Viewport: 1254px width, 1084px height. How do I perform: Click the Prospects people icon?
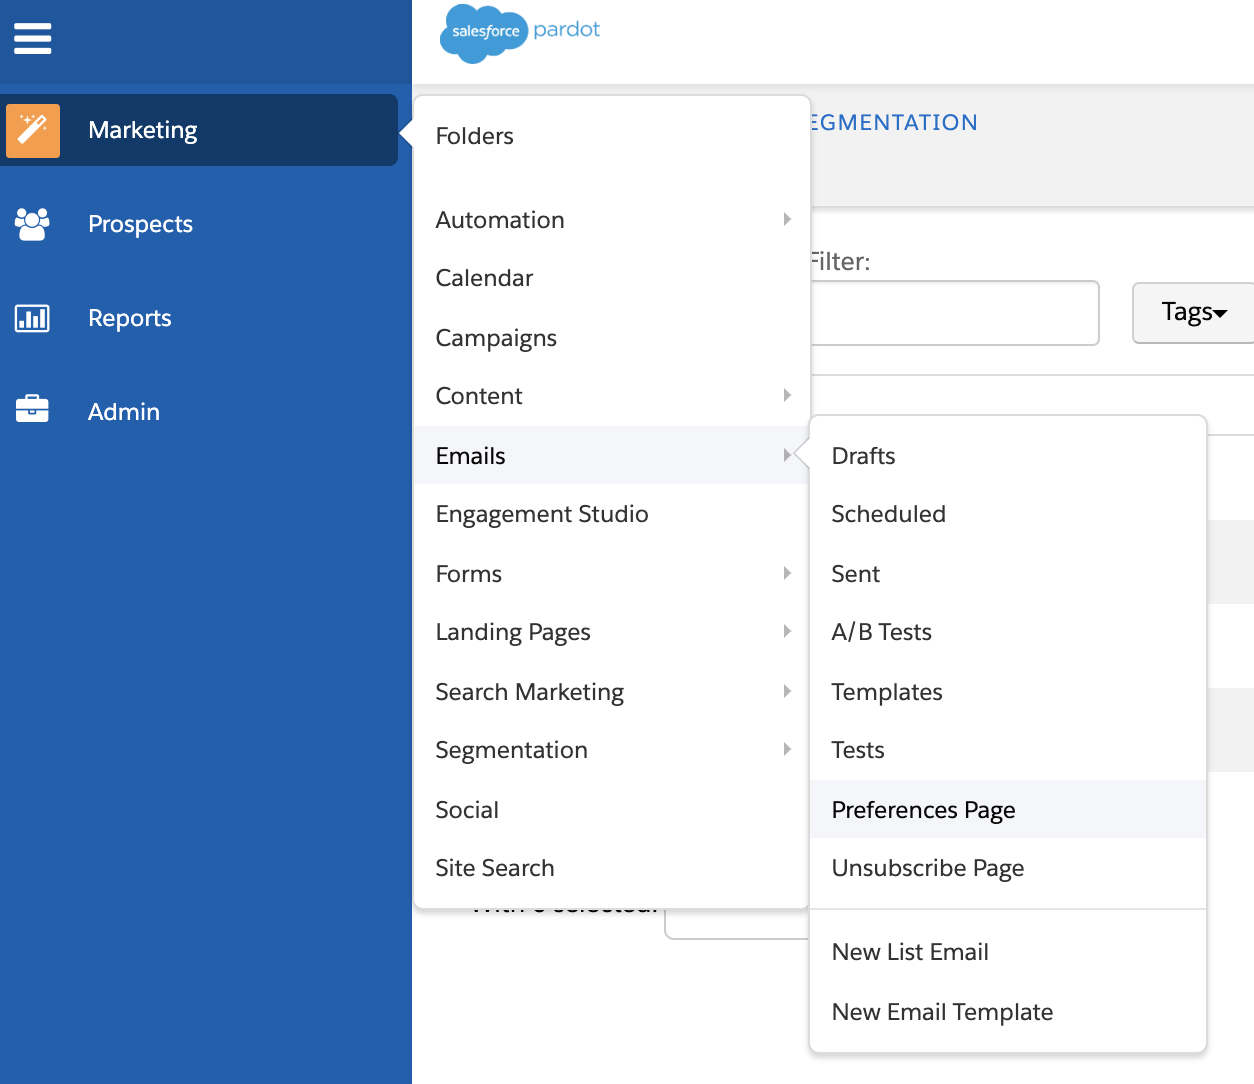point(32,224)
